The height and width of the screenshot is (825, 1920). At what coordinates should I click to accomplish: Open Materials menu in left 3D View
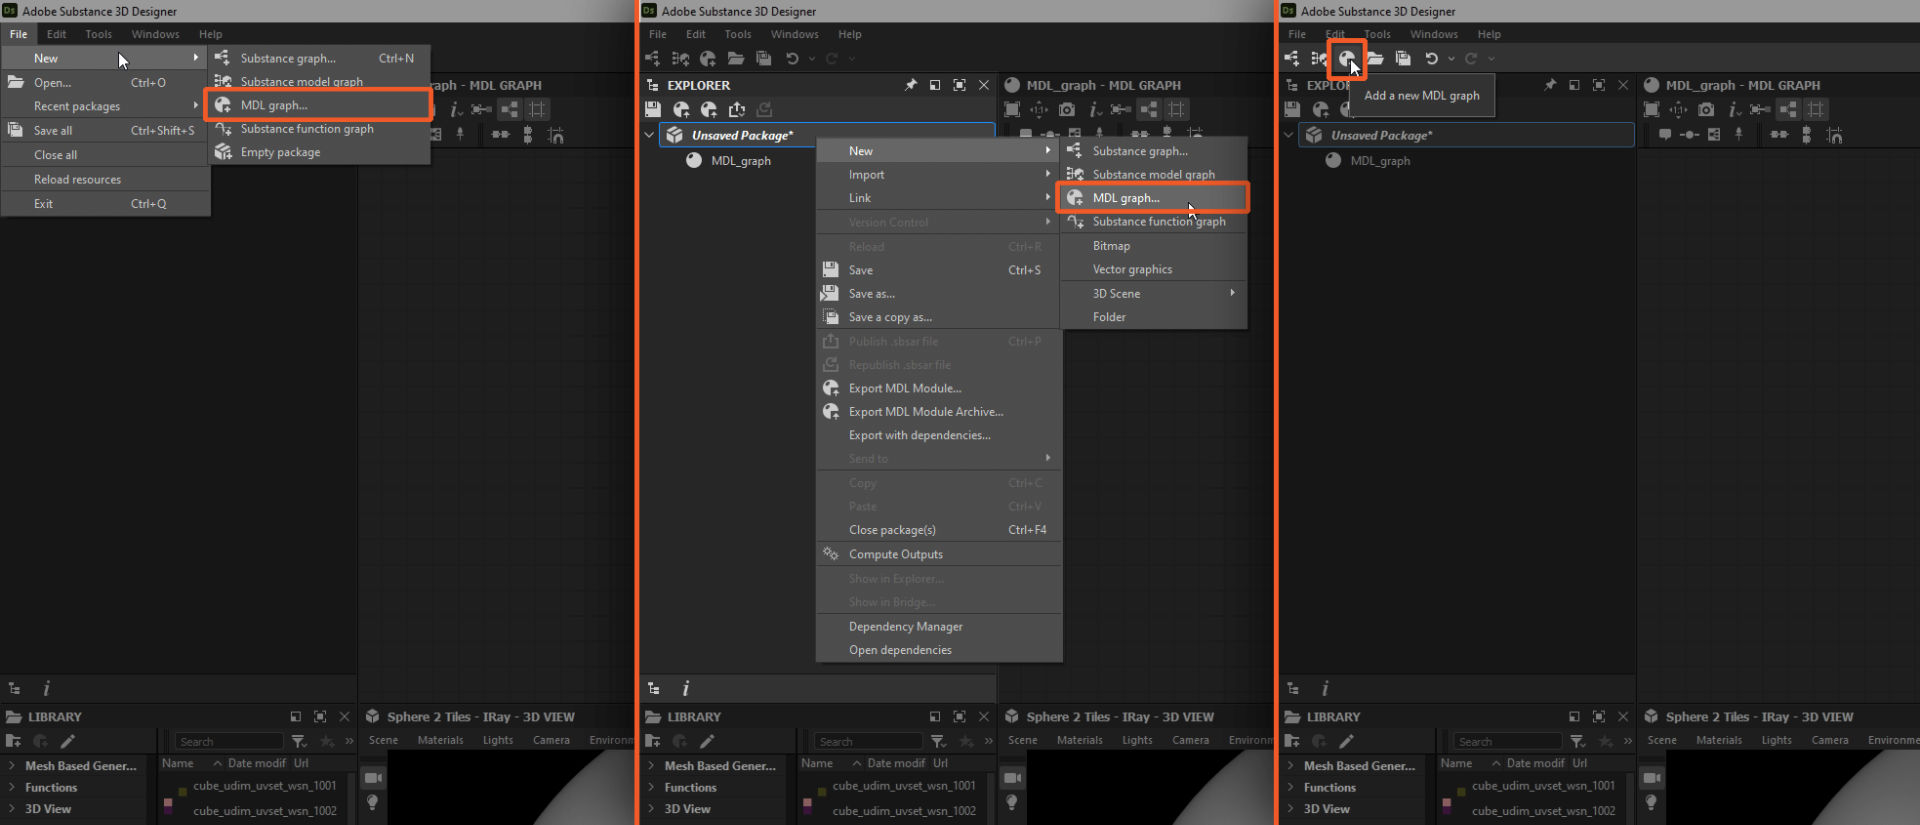[x=440, y=740]
